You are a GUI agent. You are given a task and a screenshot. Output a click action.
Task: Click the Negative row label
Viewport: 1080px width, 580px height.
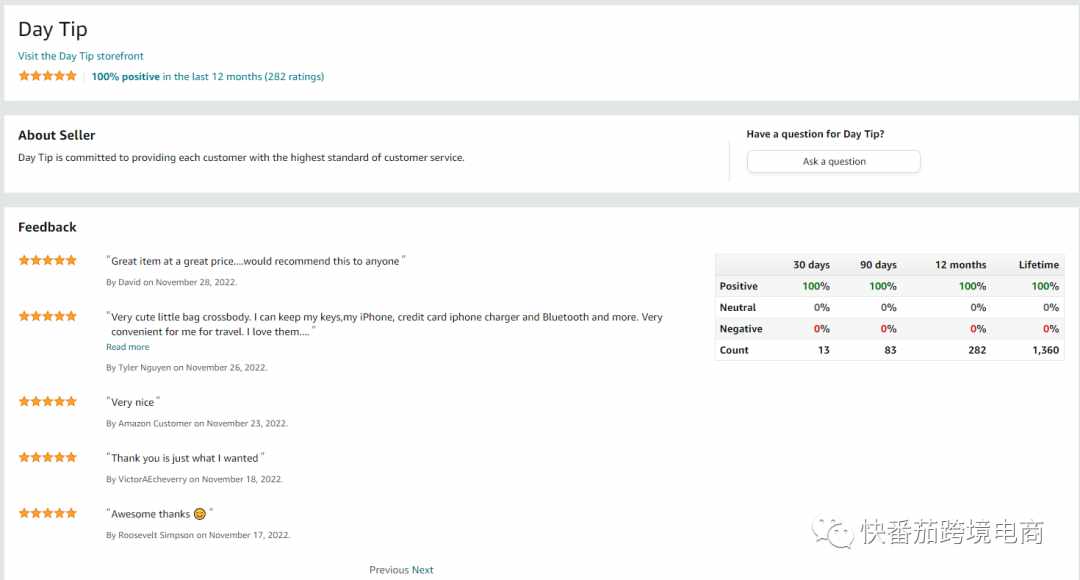(x=740, y=329)
